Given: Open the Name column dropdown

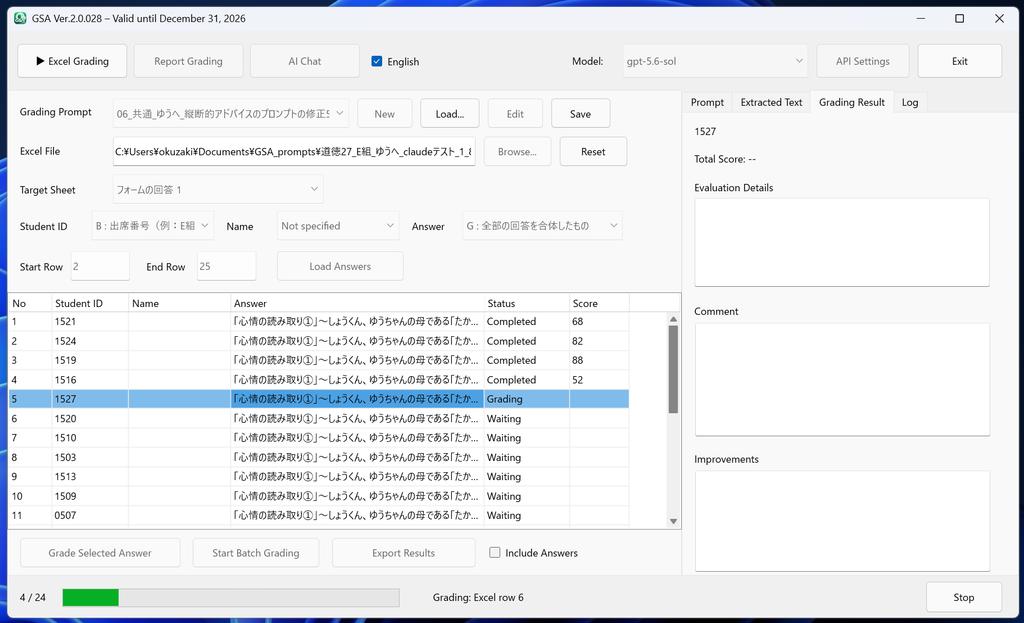Looking at the screenshot, I should pyautogui.click(x=338, y=226).
